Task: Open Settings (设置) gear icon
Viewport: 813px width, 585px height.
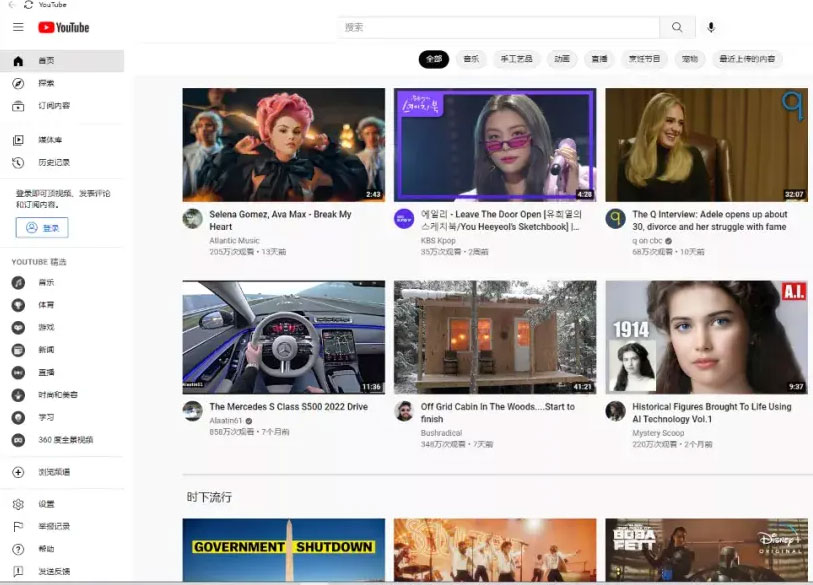Action: point(18,504)
